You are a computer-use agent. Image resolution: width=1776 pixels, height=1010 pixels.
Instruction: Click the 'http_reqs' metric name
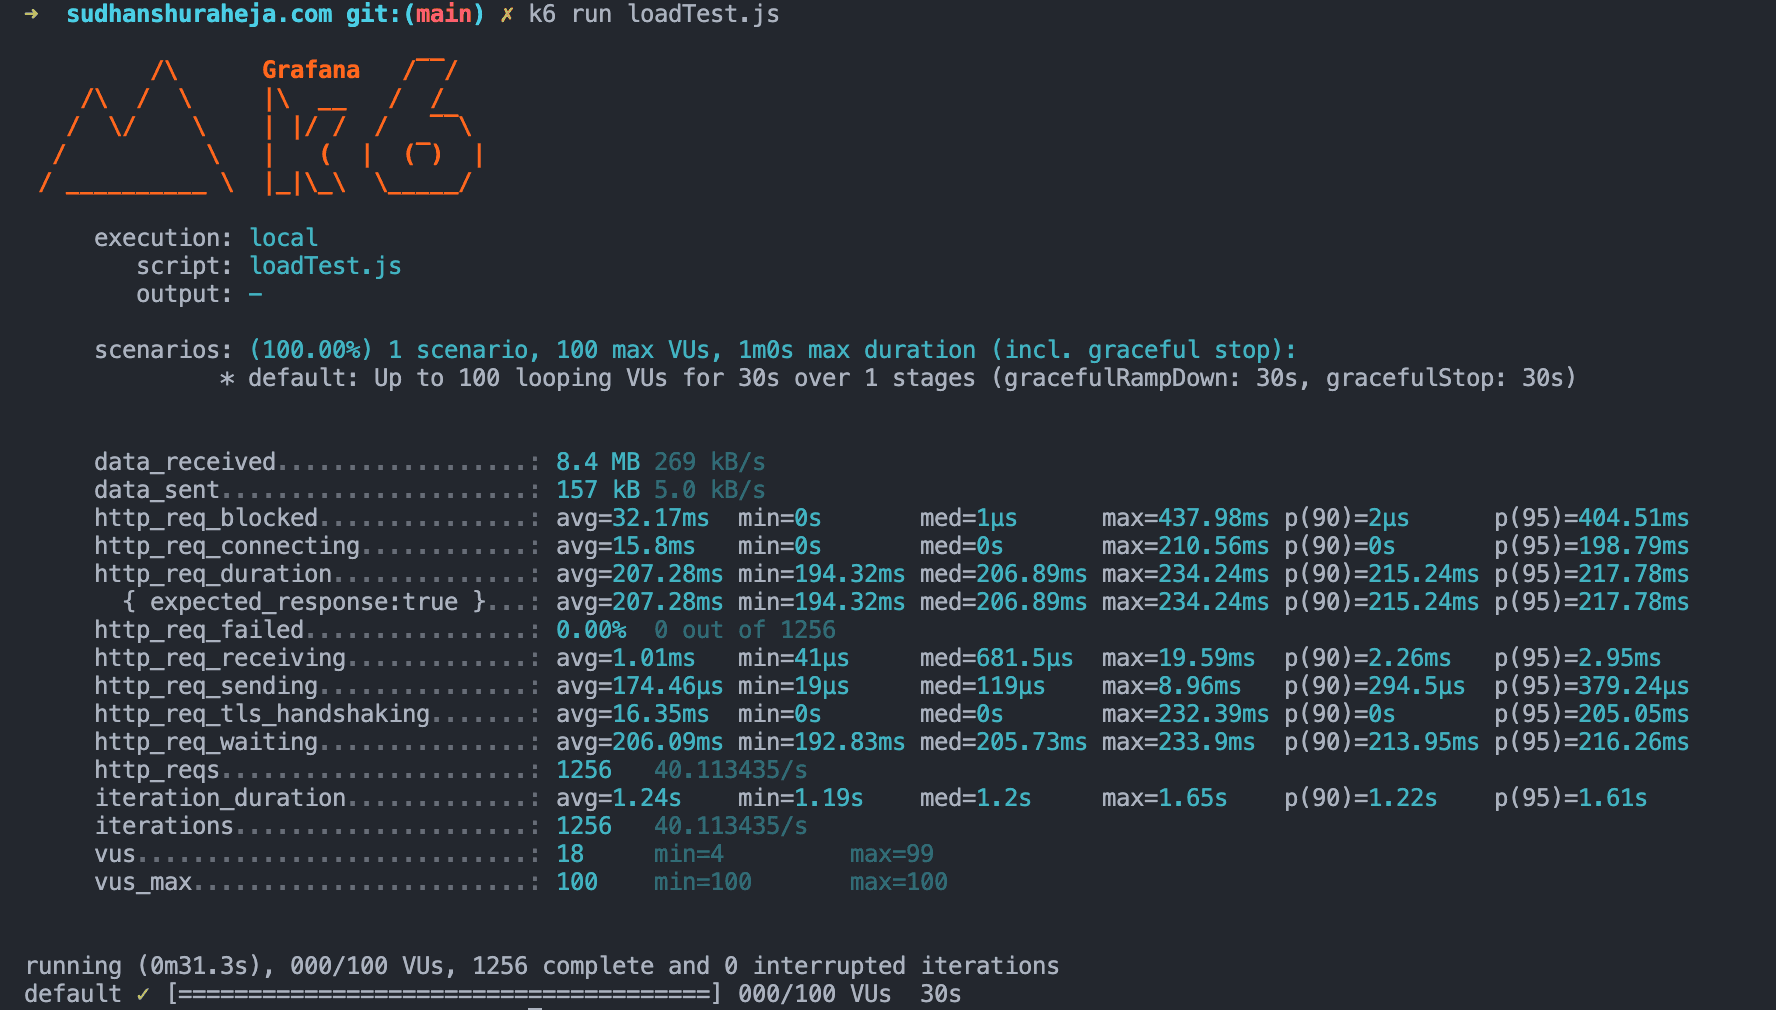(x=157, y=770)
